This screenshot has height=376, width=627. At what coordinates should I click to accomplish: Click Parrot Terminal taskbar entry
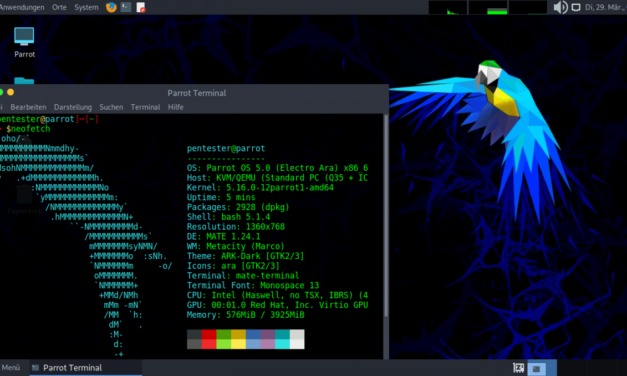(86, 368)
